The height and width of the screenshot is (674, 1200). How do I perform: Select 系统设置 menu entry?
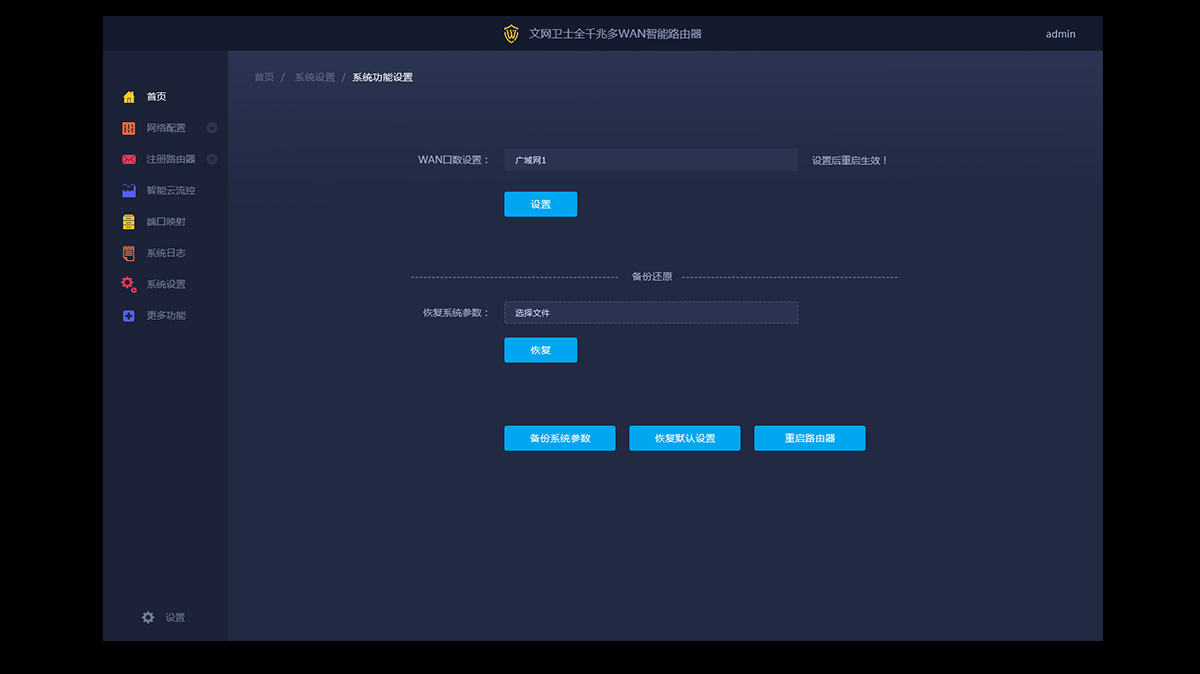pos(166,284)
